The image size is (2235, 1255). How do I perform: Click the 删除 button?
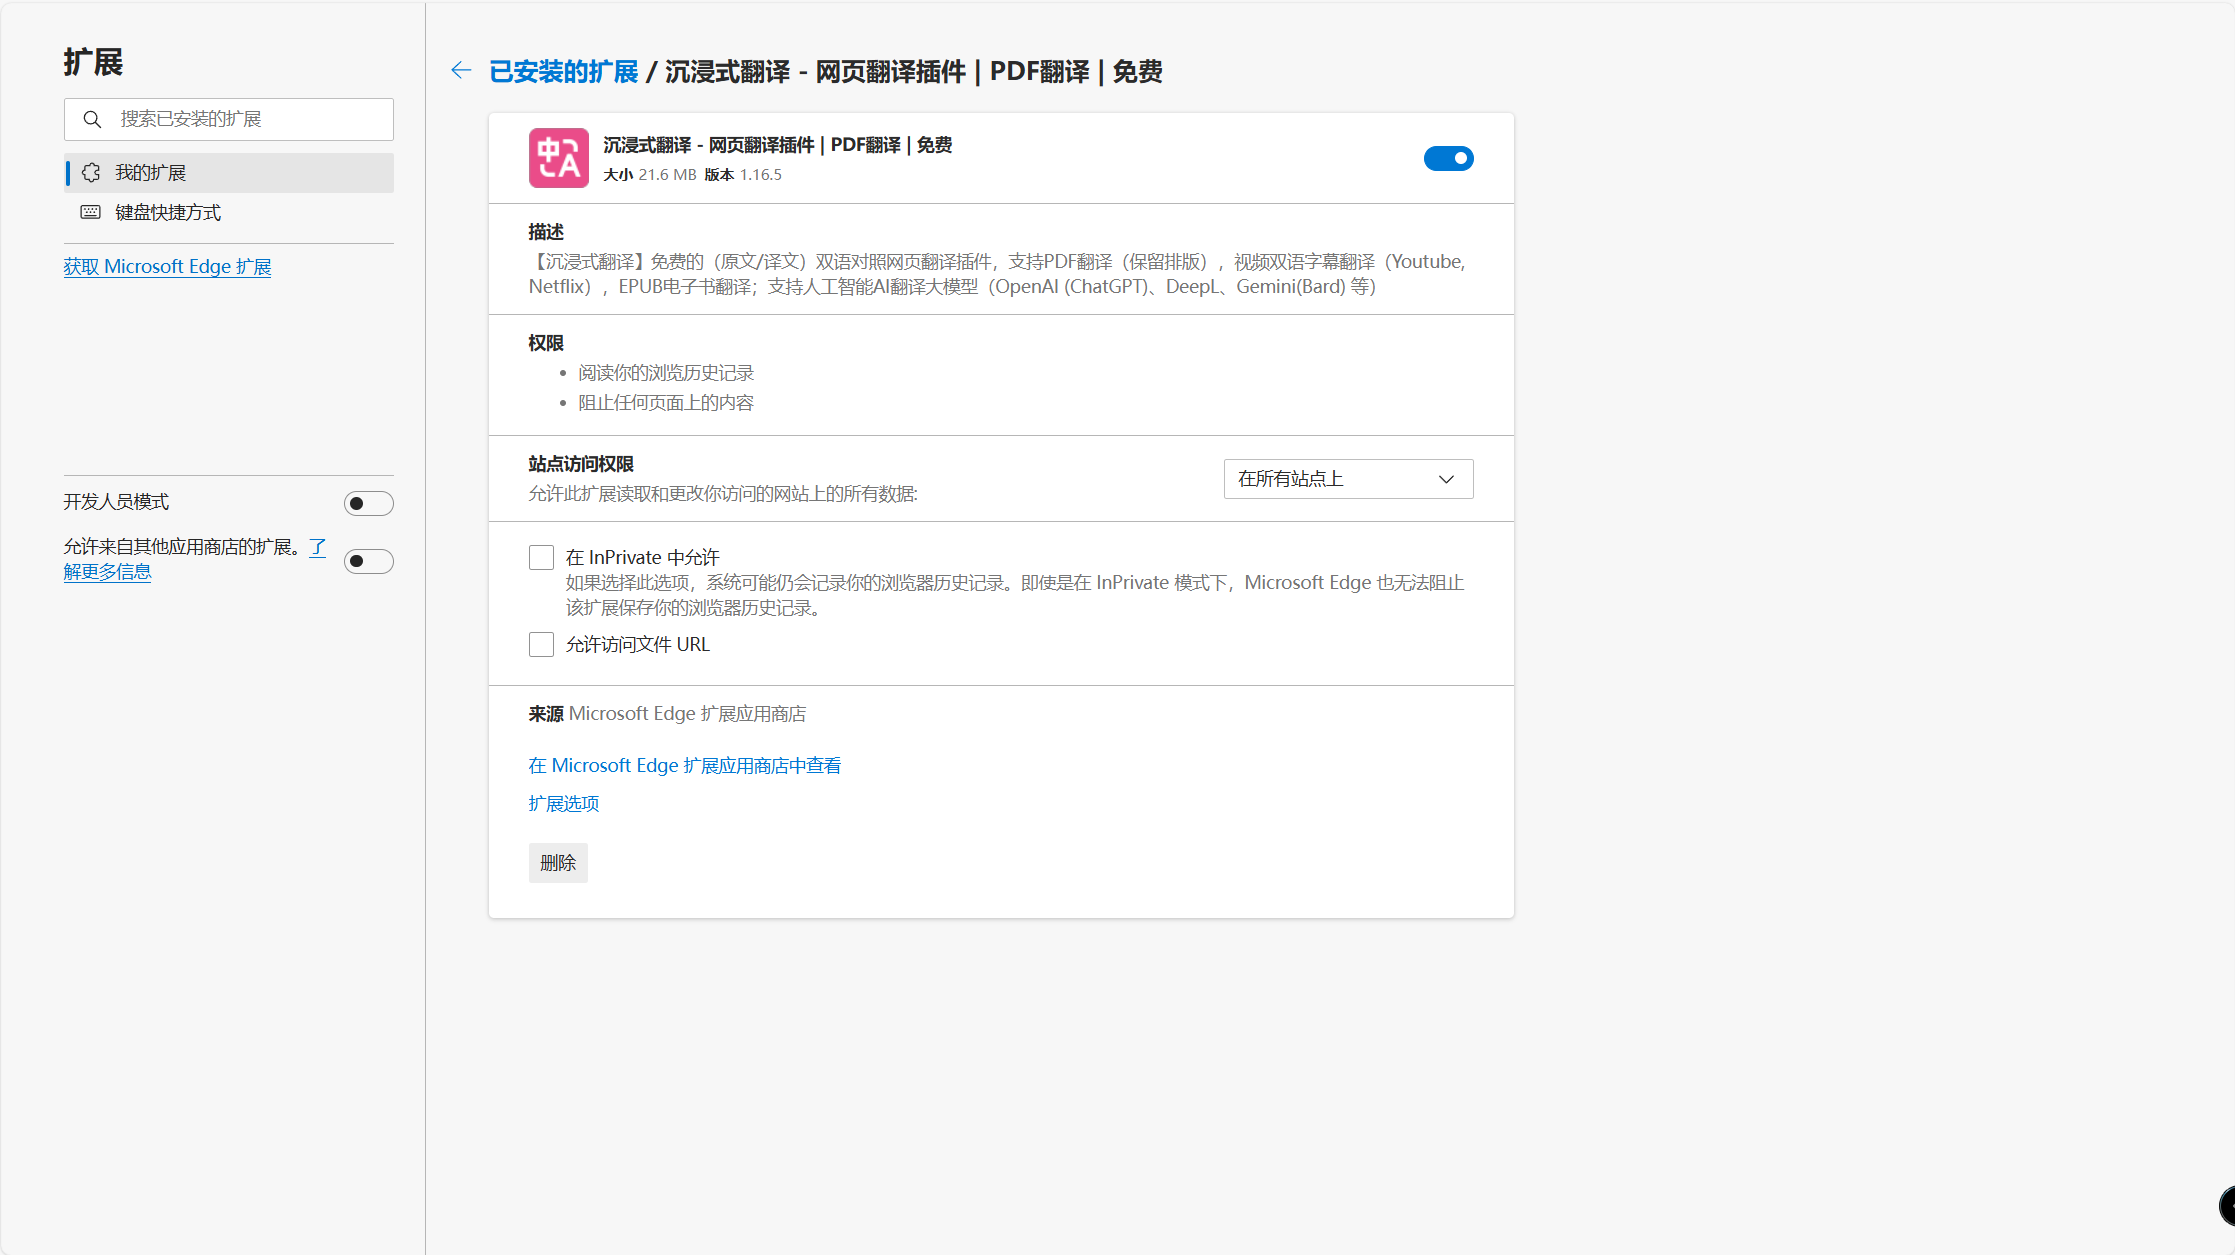pyautogui.click(x=558, y=863)
